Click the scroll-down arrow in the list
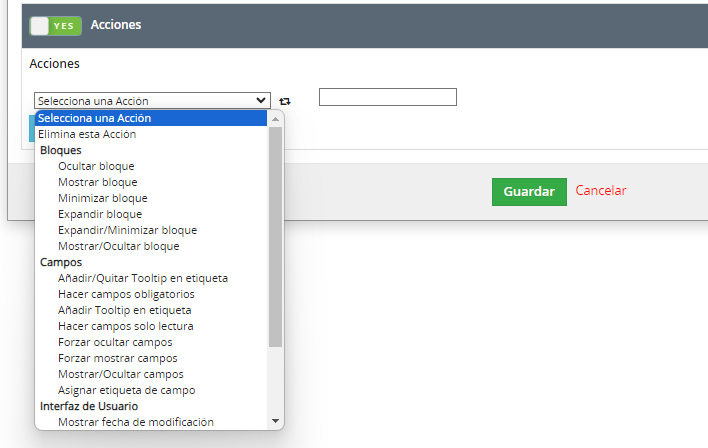 275,421
